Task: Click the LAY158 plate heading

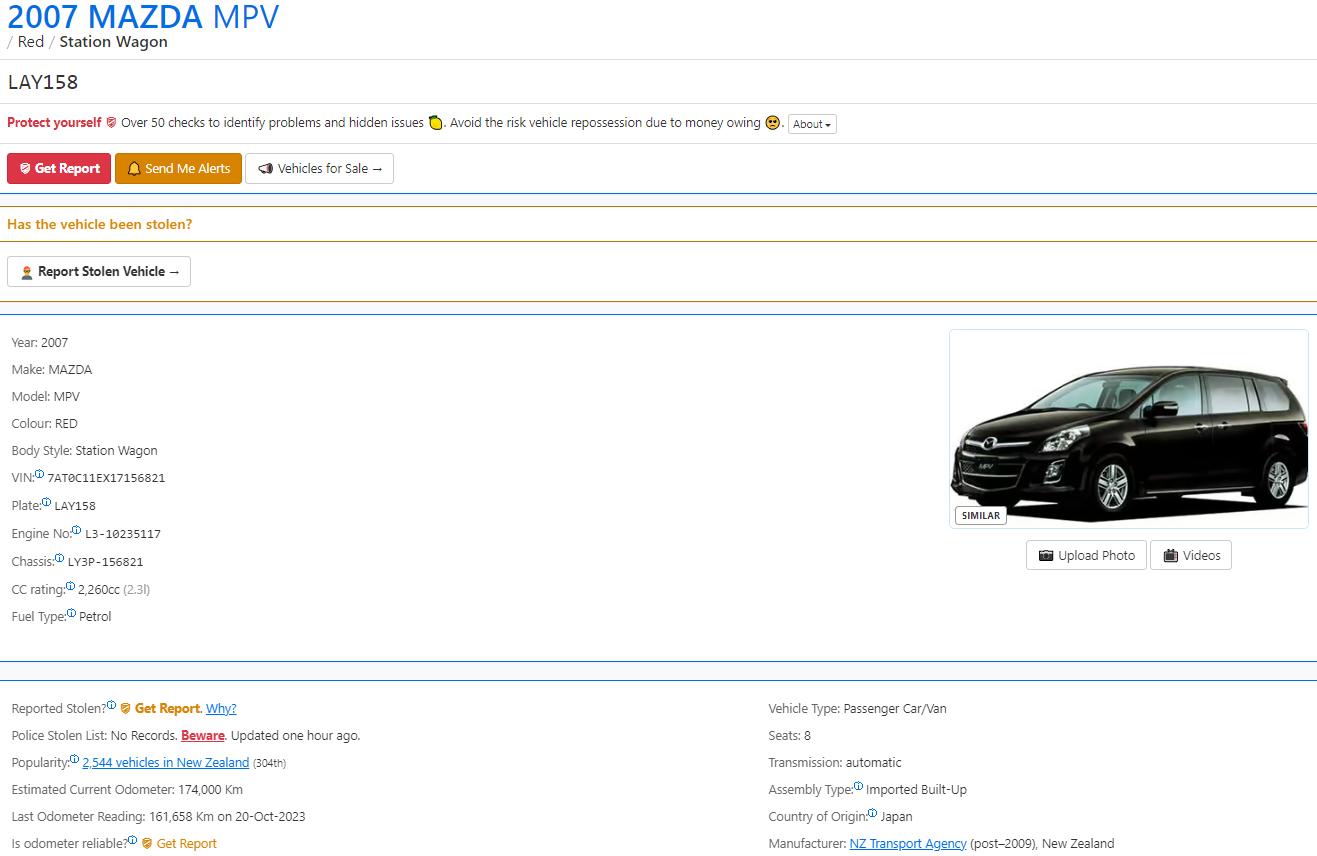Action: (43, 82)
